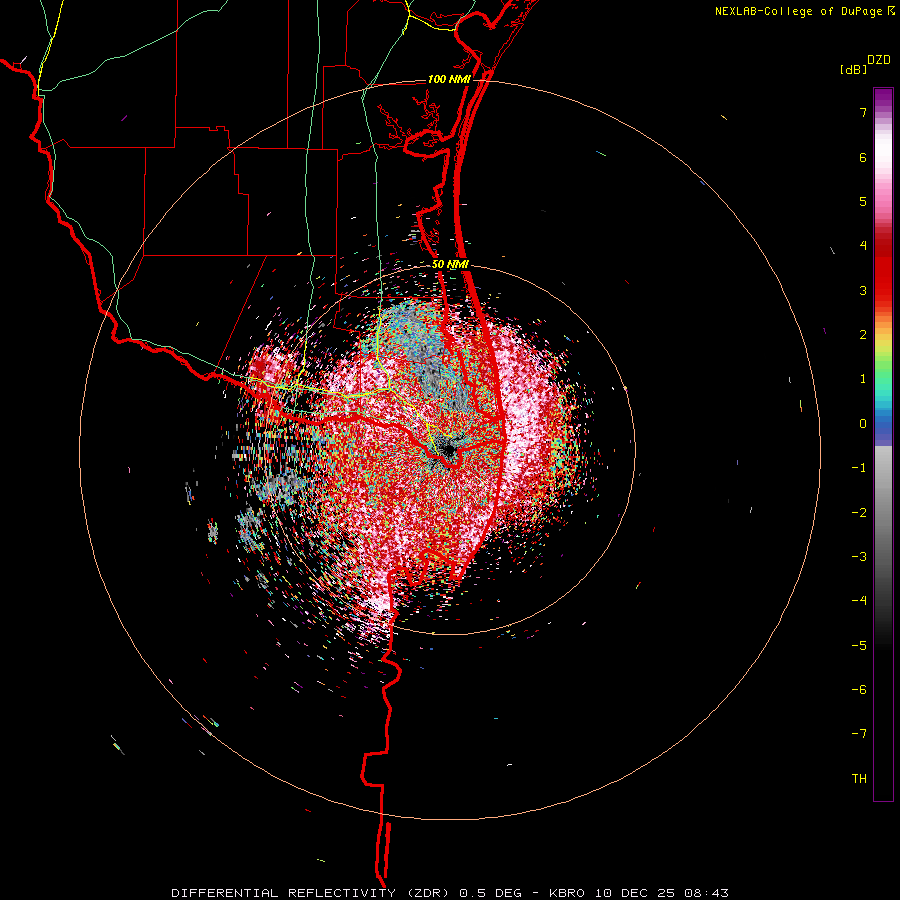Click the 6 value on color scale
Image resolution: width=900 pixels, height=900 pixels.
coord(863,157)
